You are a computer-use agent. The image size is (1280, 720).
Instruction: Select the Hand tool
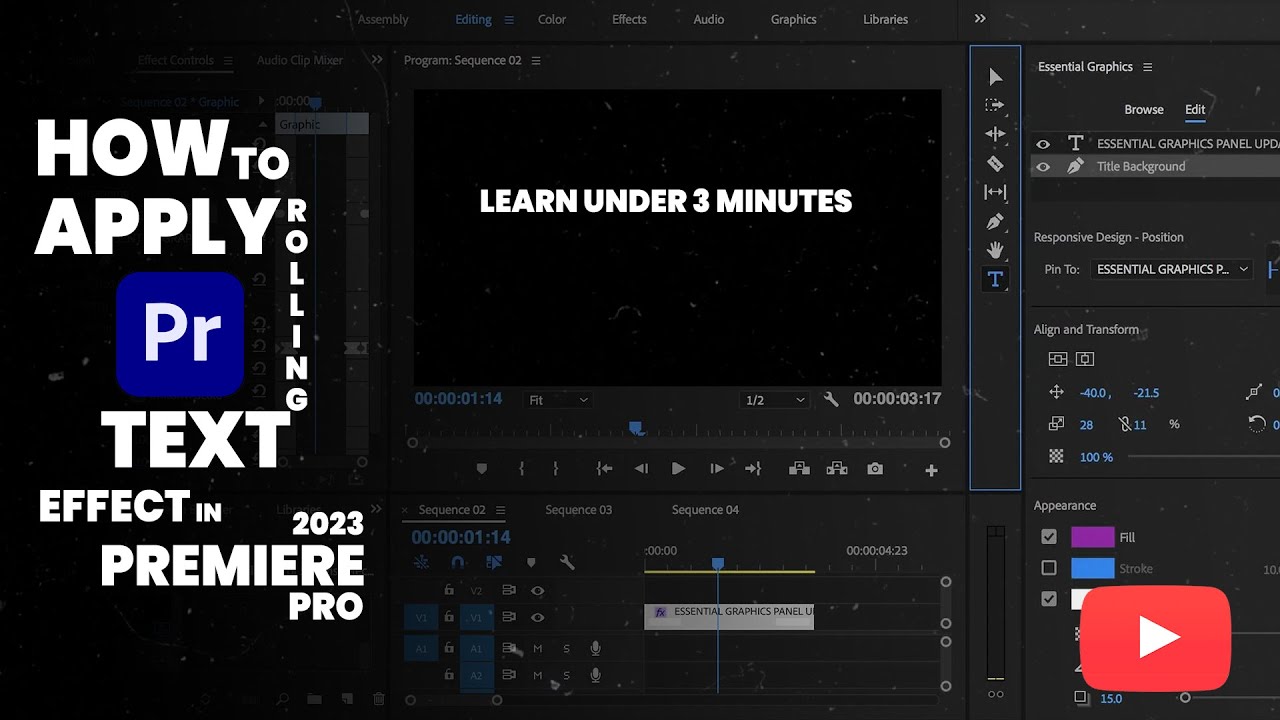[x=995, y=250]
